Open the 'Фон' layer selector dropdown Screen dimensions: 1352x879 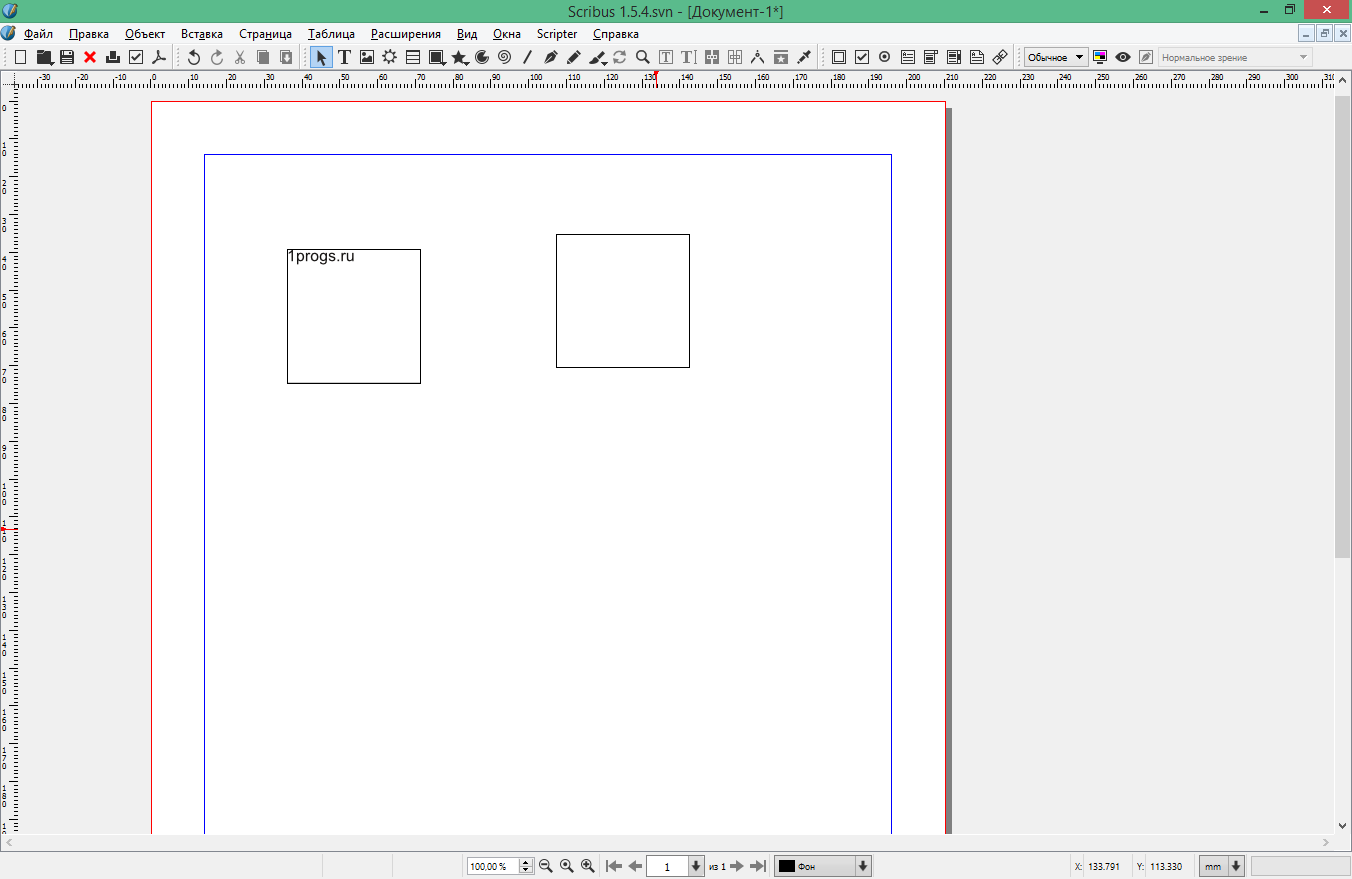823,866
